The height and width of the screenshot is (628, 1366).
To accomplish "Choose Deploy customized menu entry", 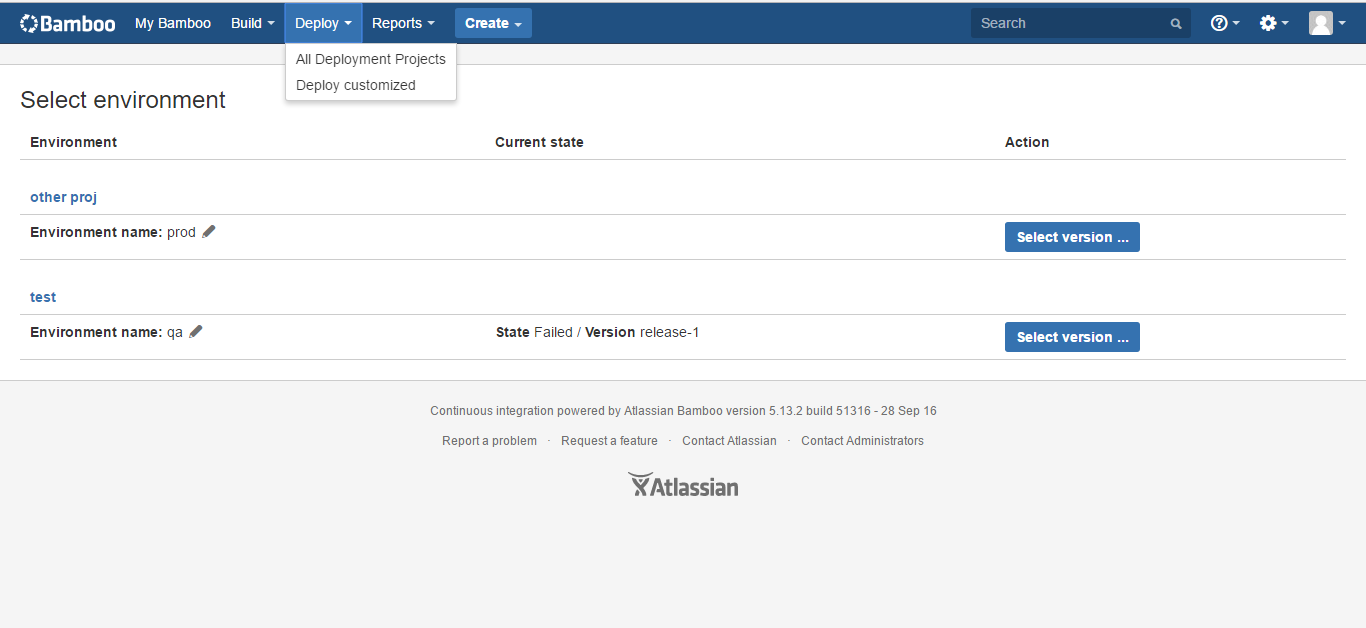I will [x=371, y=85].
